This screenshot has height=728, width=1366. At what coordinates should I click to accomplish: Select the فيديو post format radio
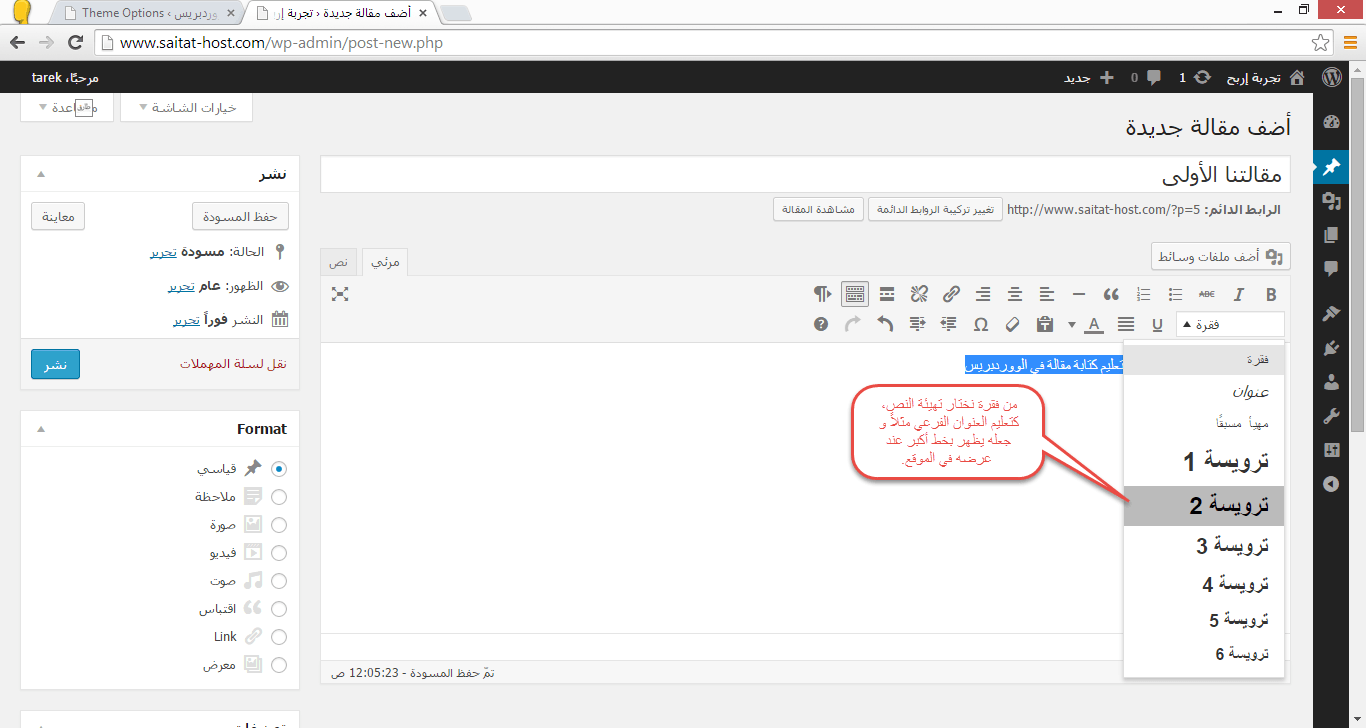coord(279,552)
